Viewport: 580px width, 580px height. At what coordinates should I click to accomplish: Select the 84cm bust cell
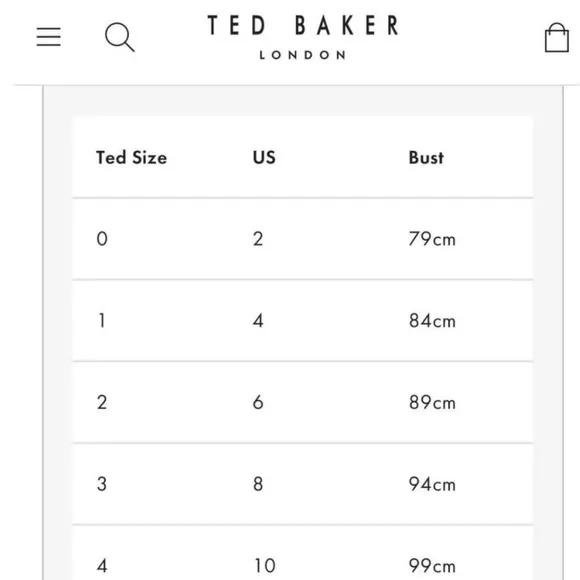[x=432, y=321]
